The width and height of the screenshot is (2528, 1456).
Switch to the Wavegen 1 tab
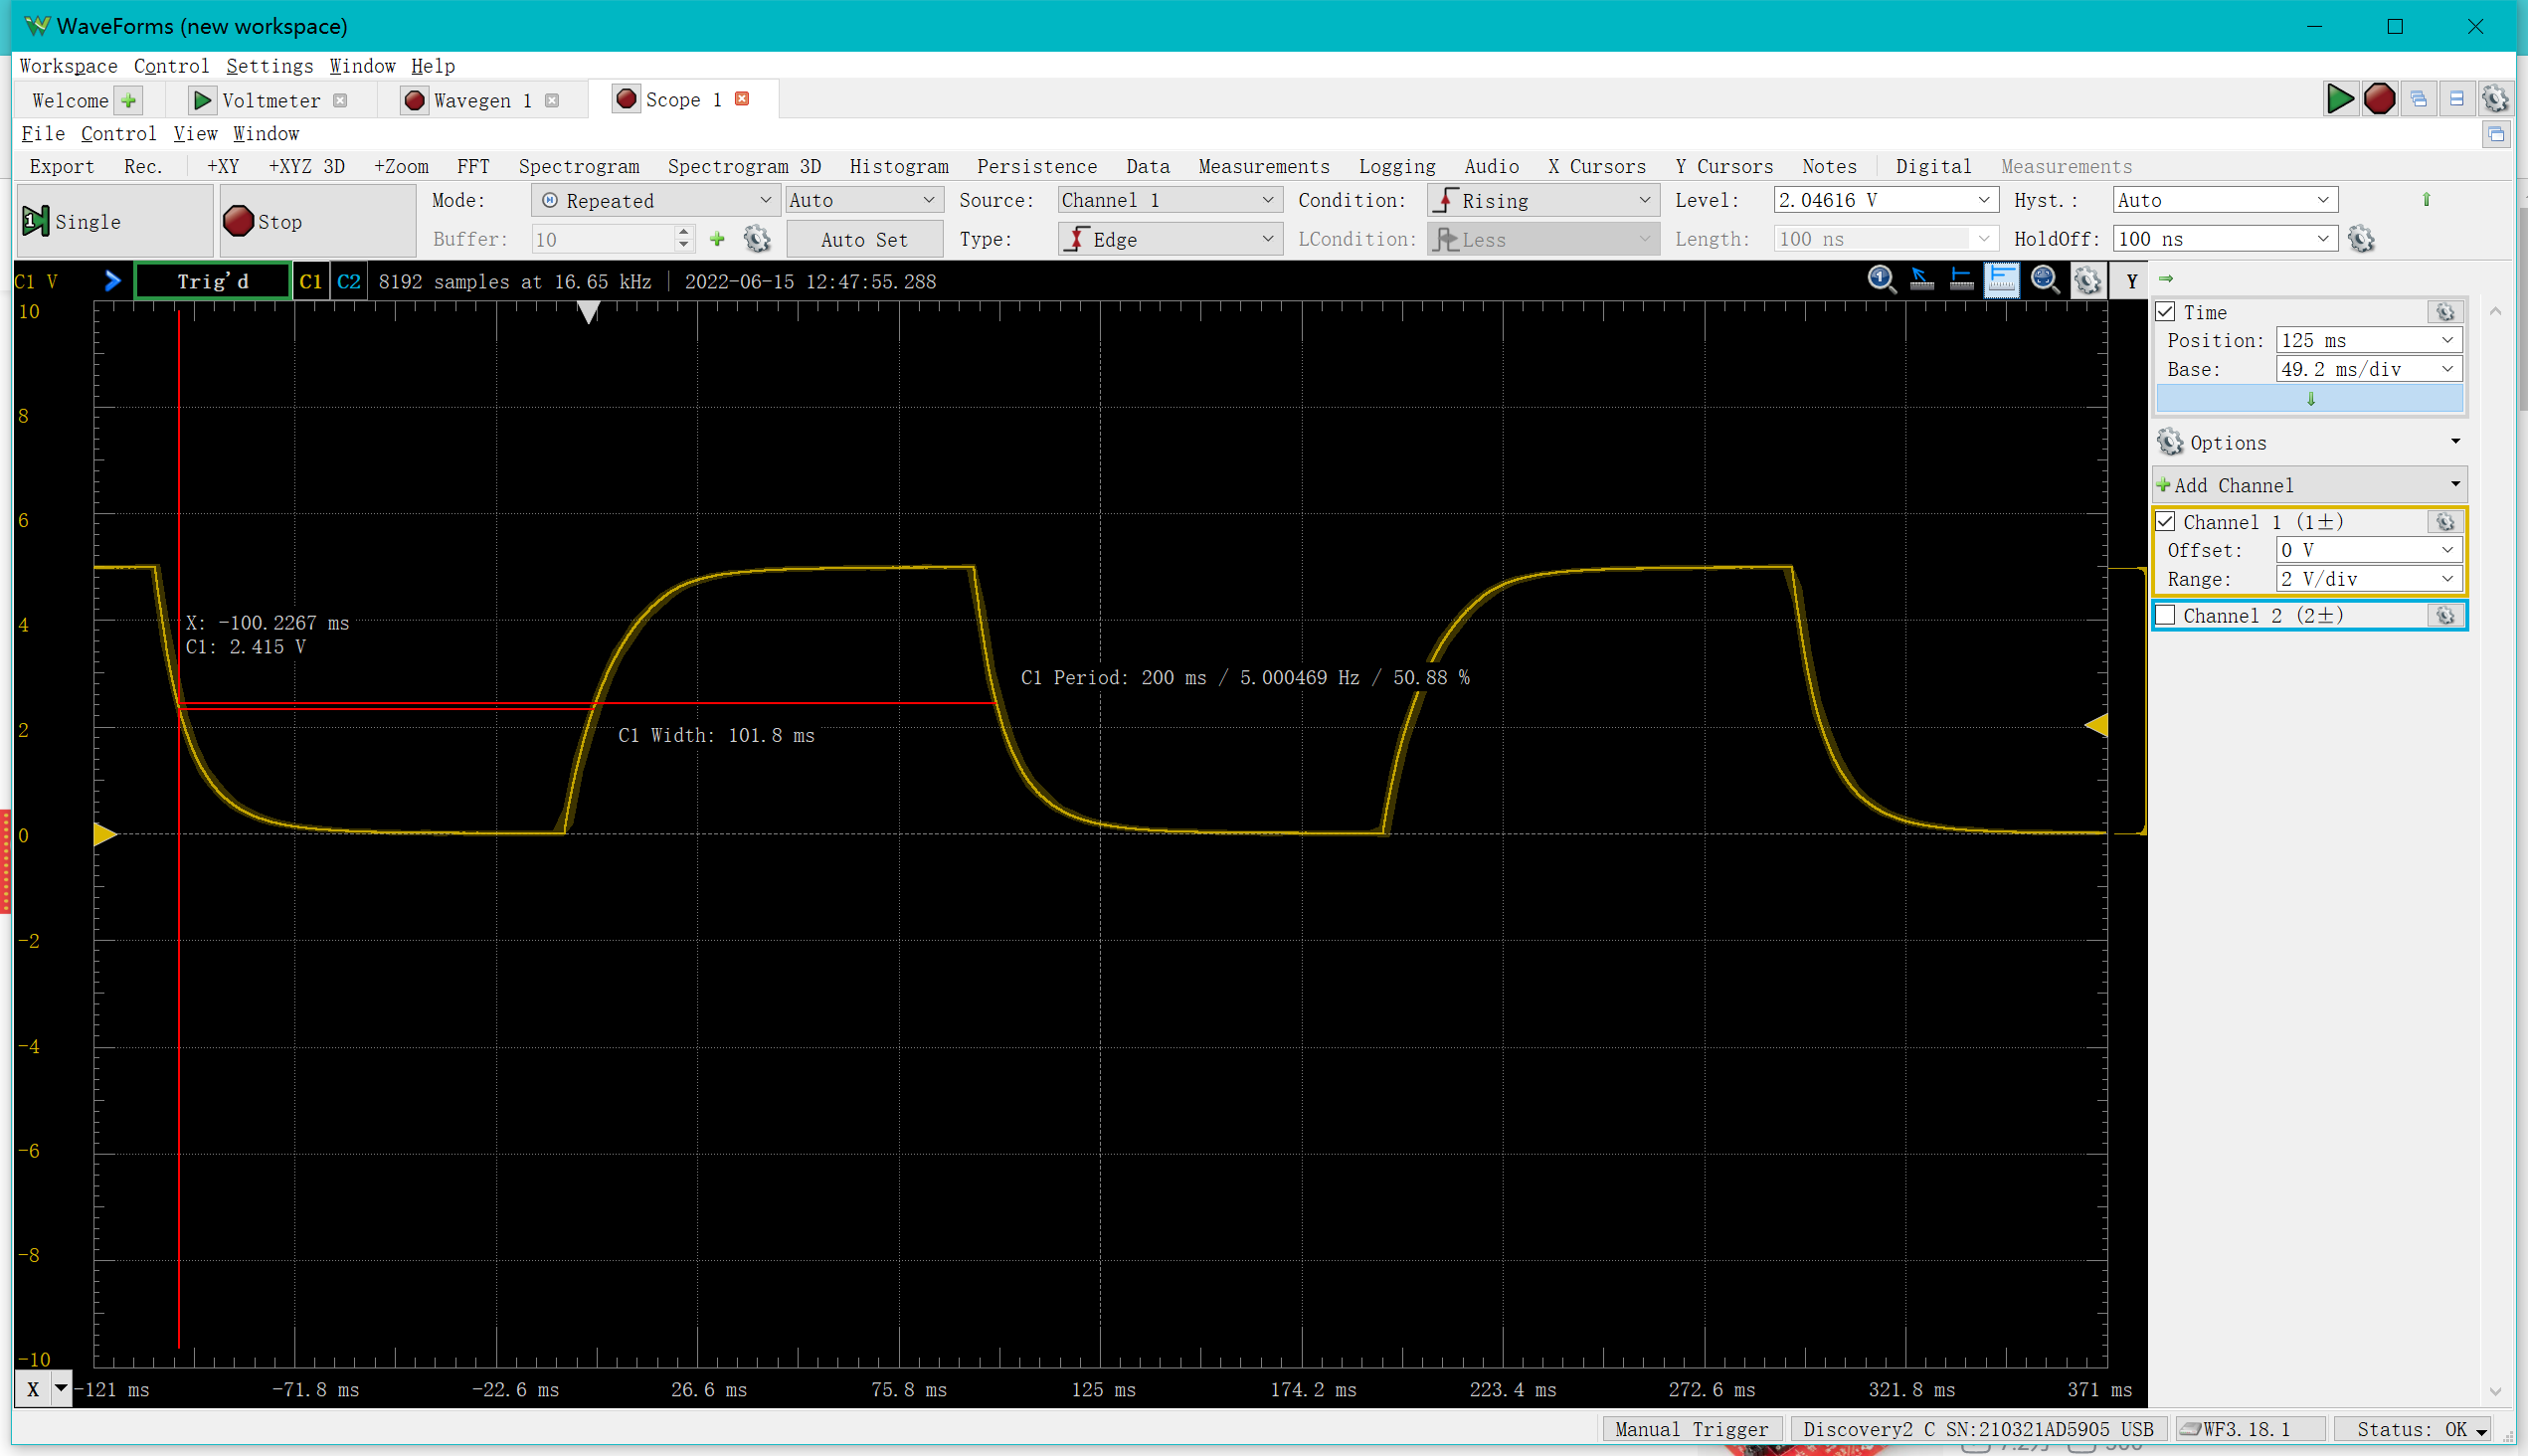(481, 100)
